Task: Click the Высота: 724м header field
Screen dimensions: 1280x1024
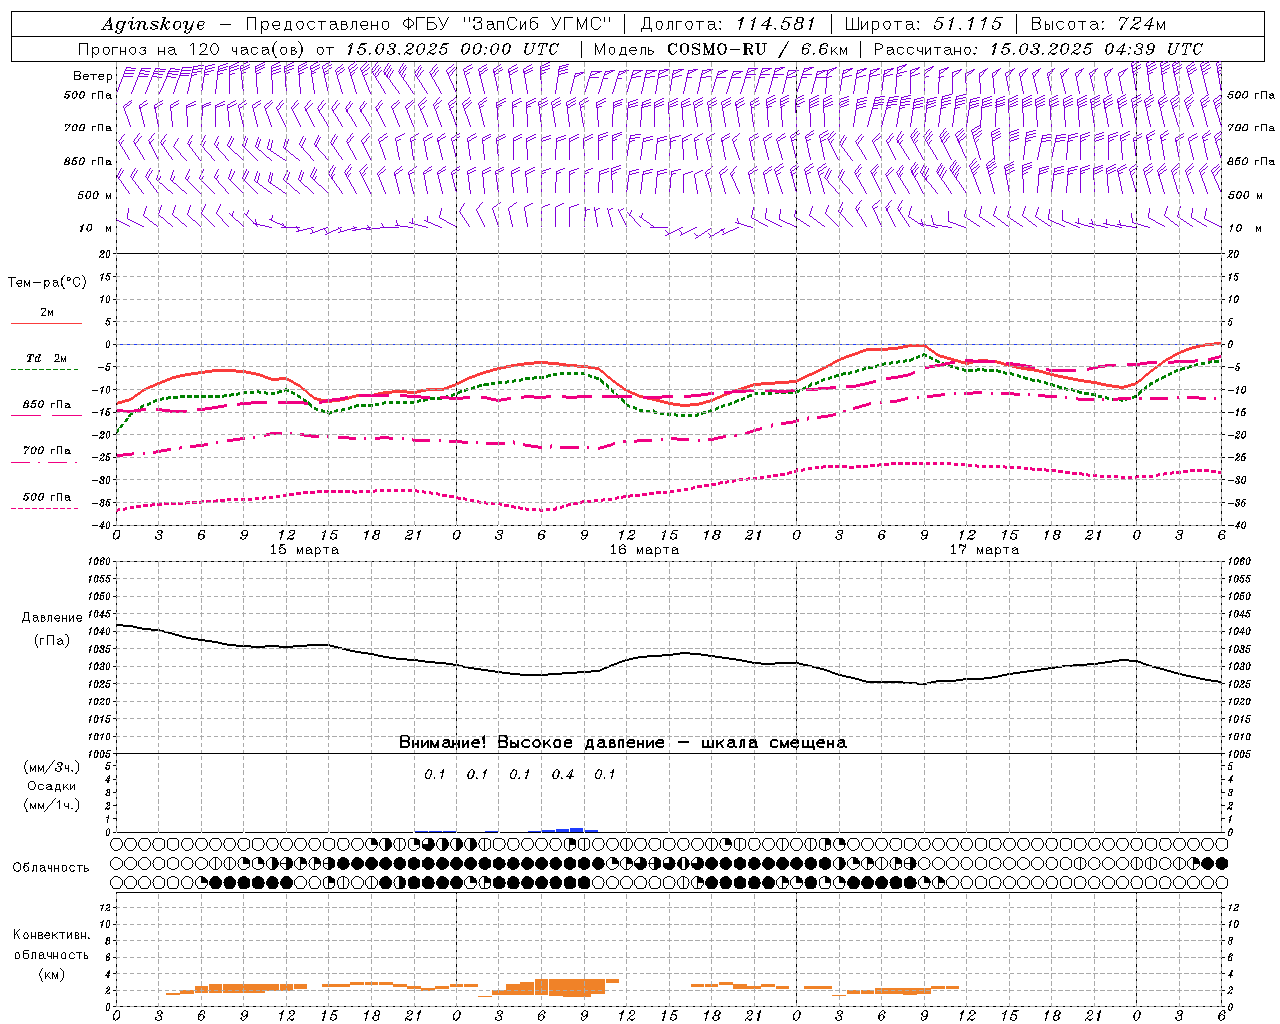Action: pyautogui.click(x=1098, y=24)
